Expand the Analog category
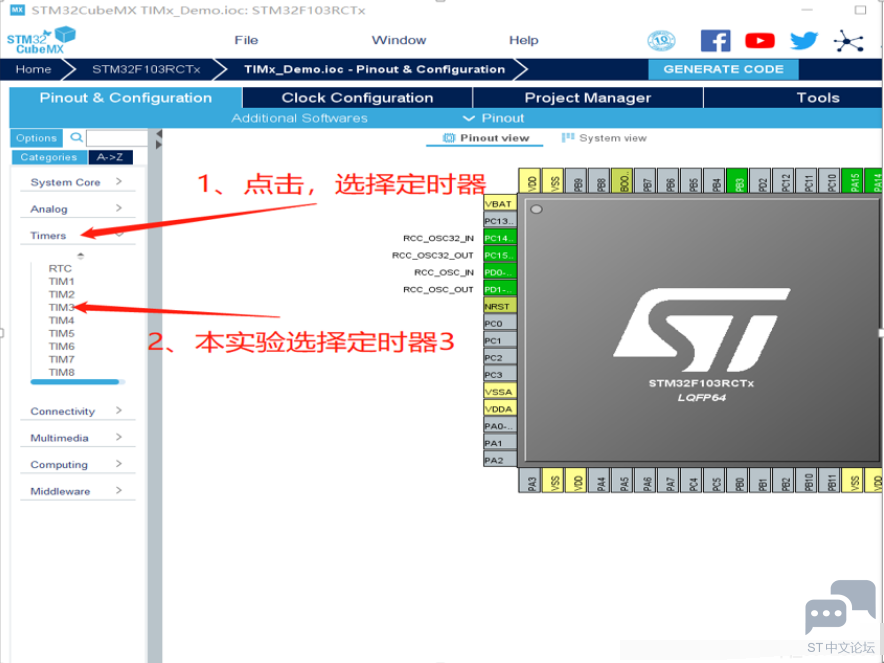Image resolution: width=884 pixels, height=663 pixels. (77, 209)
